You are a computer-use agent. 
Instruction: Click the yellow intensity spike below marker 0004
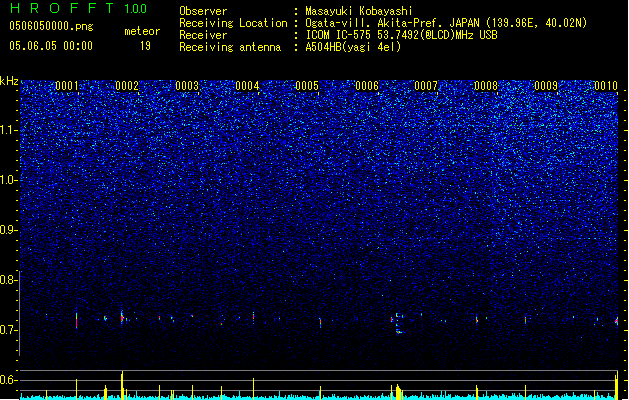[253, 388]
